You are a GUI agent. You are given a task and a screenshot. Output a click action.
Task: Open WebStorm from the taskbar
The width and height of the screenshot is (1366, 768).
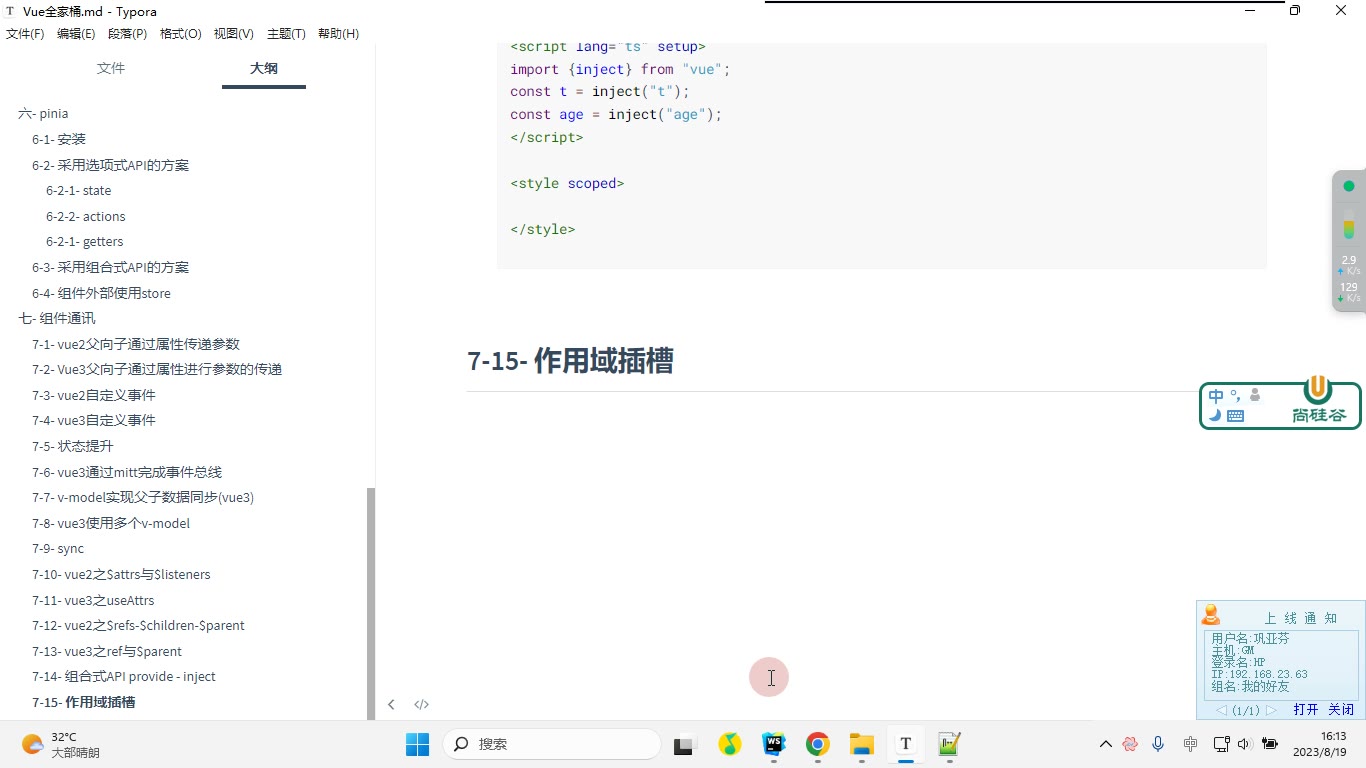774,744
